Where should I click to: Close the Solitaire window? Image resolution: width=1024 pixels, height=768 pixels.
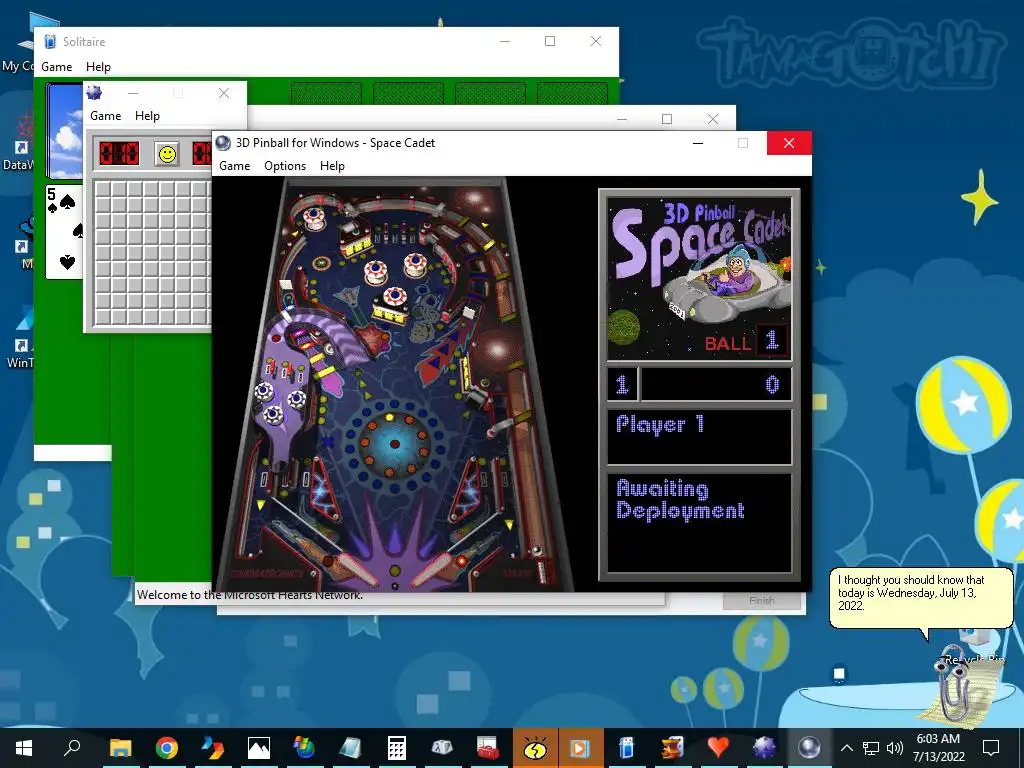pos(596,41)
